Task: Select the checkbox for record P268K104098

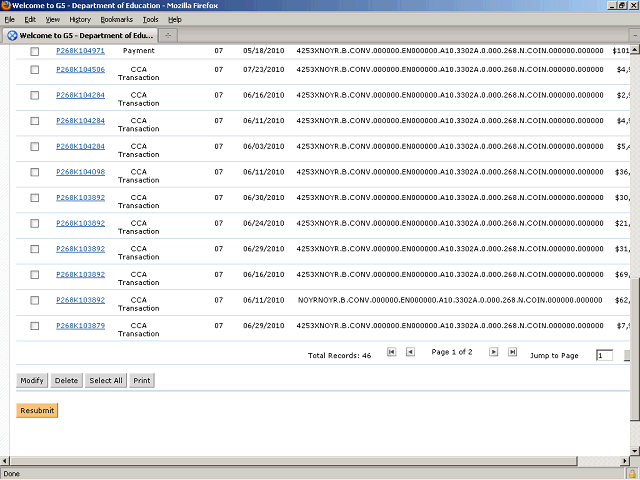Action: click(x=35, y=172)
